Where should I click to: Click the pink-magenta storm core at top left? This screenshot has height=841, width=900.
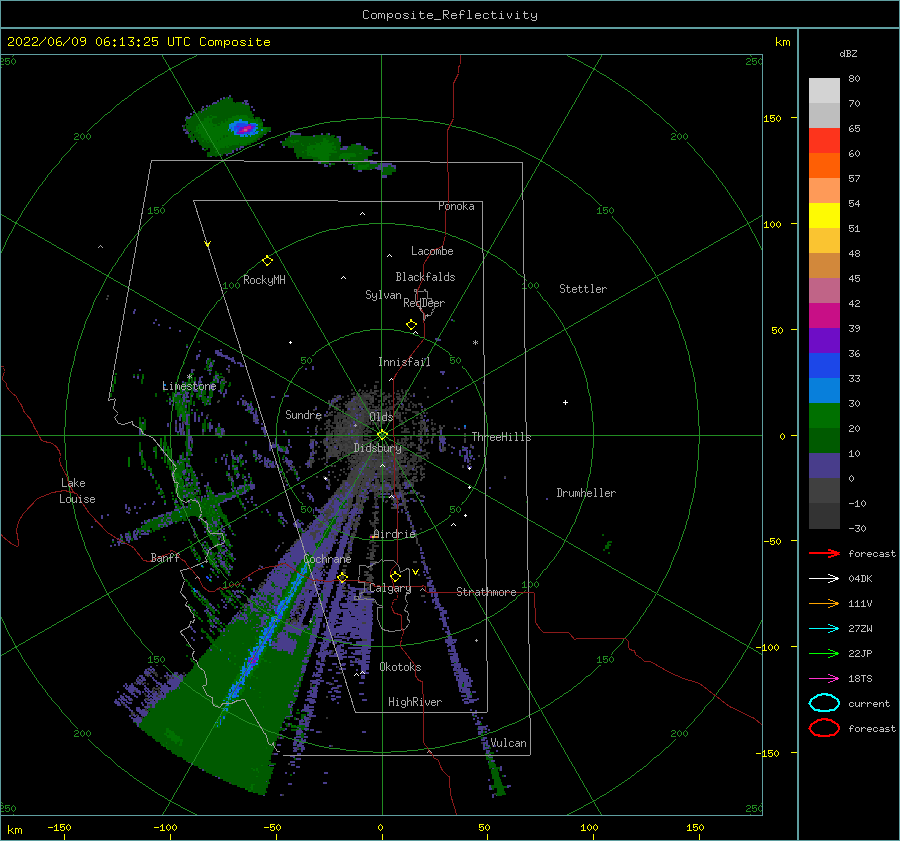tap(245, 129)
